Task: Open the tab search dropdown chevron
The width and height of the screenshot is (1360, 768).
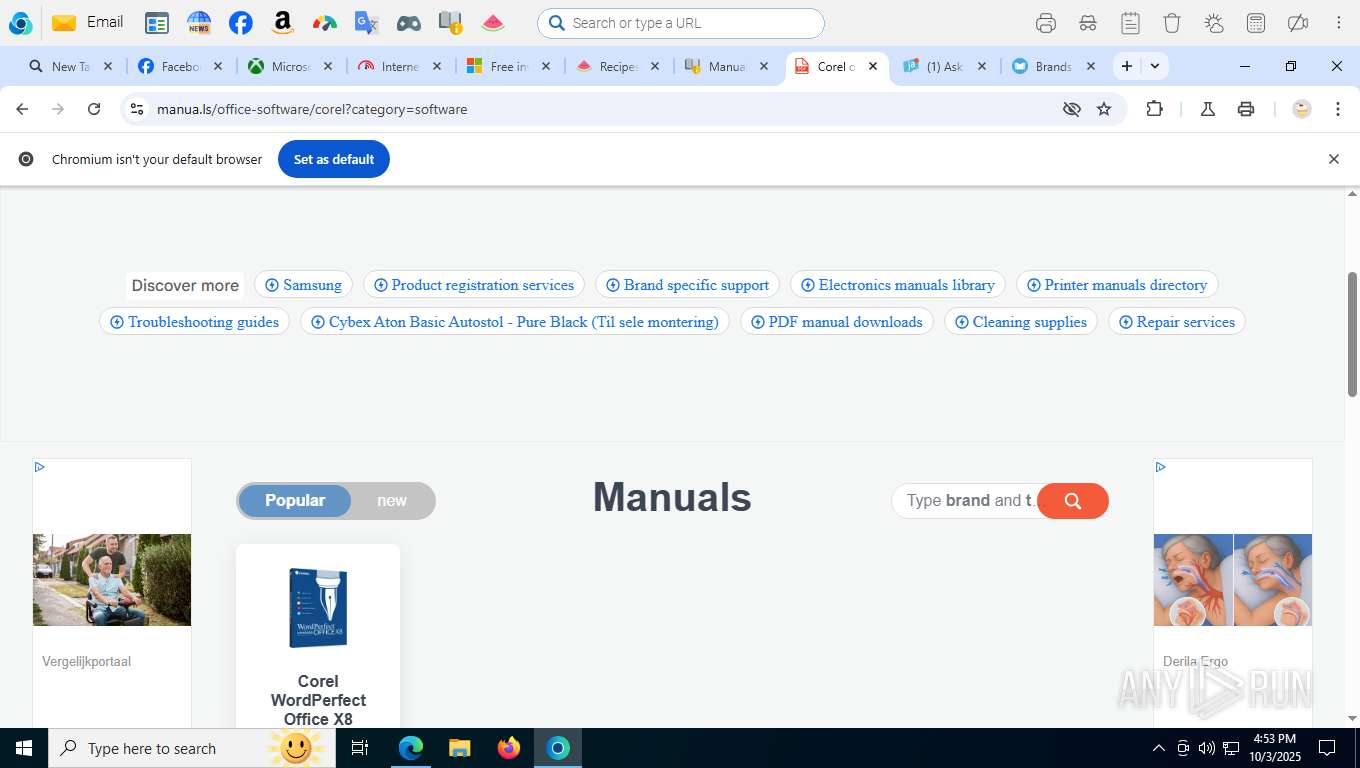Action: [x=1155, y=66]
